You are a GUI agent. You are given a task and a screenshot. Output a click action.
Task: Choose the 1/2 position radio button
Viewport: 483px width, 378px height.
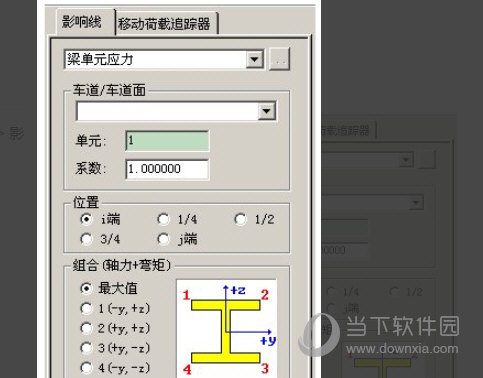coord(241,219)
